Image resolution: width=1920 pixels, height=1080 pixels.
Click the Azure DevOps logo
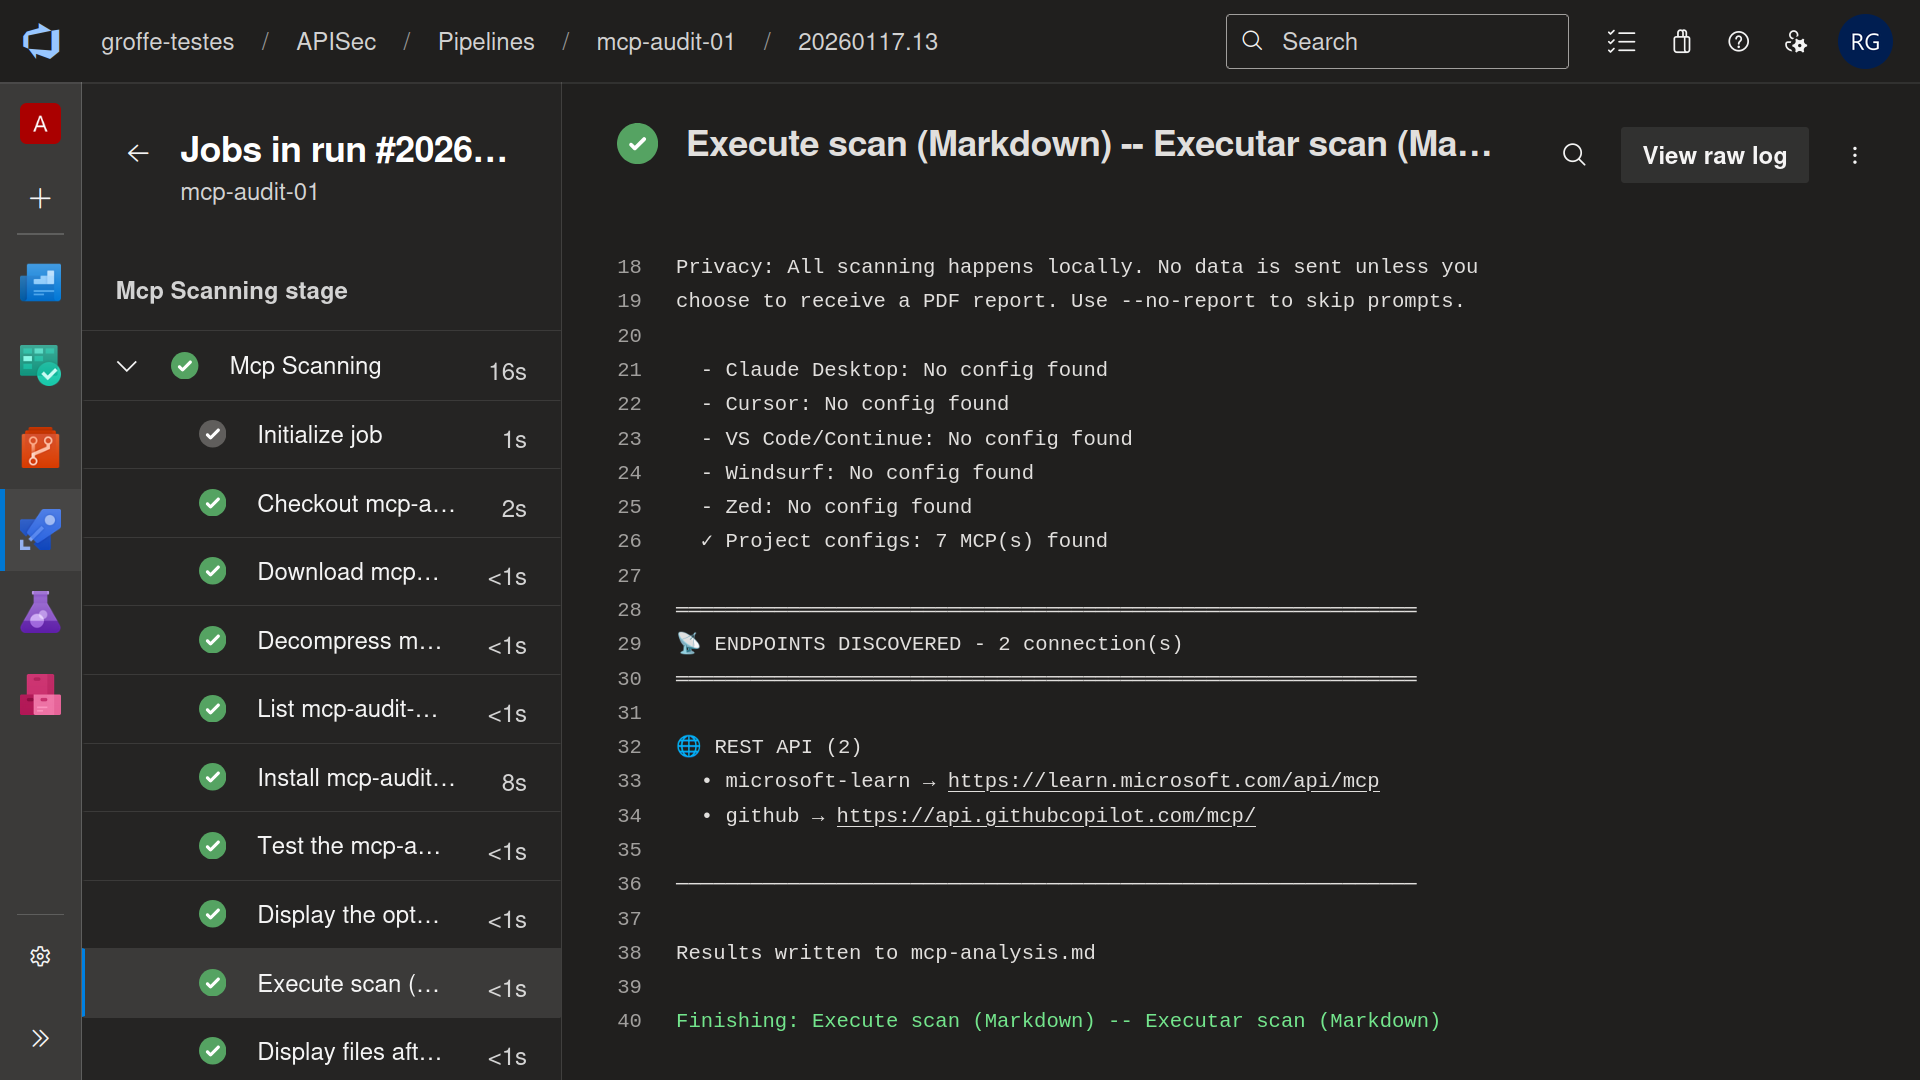tap(41, 42)
